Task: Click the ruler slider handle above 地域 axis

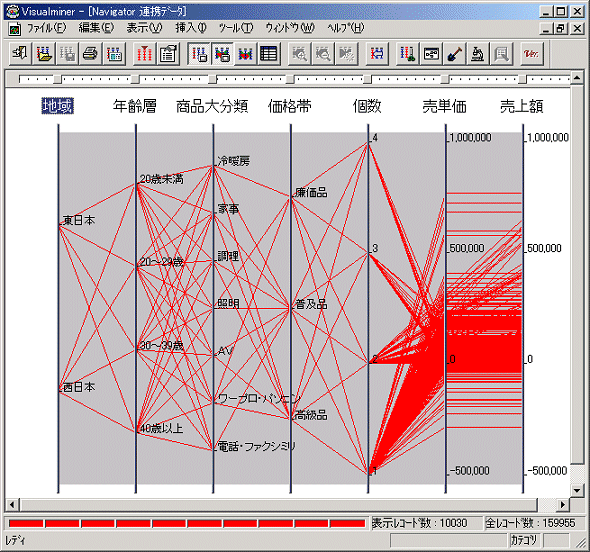Action: [57, 79]
